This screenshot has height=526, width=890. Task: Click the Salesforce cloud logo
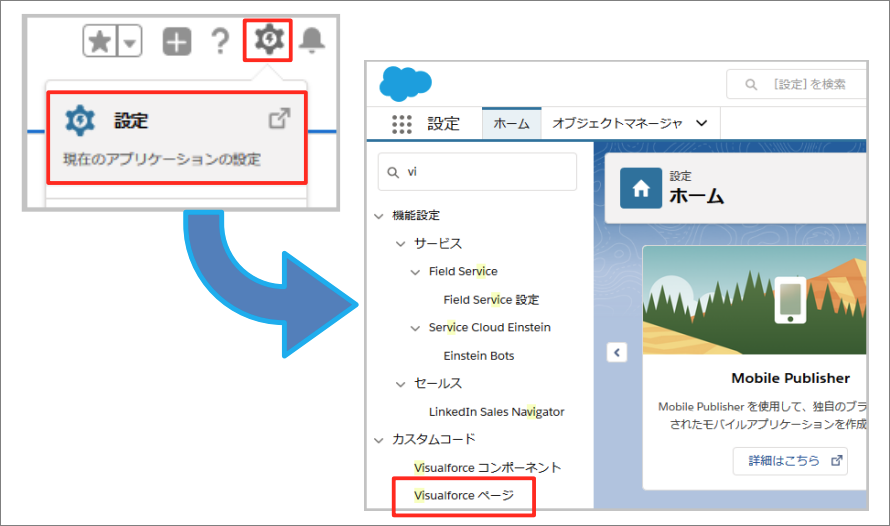pos(405,83)
